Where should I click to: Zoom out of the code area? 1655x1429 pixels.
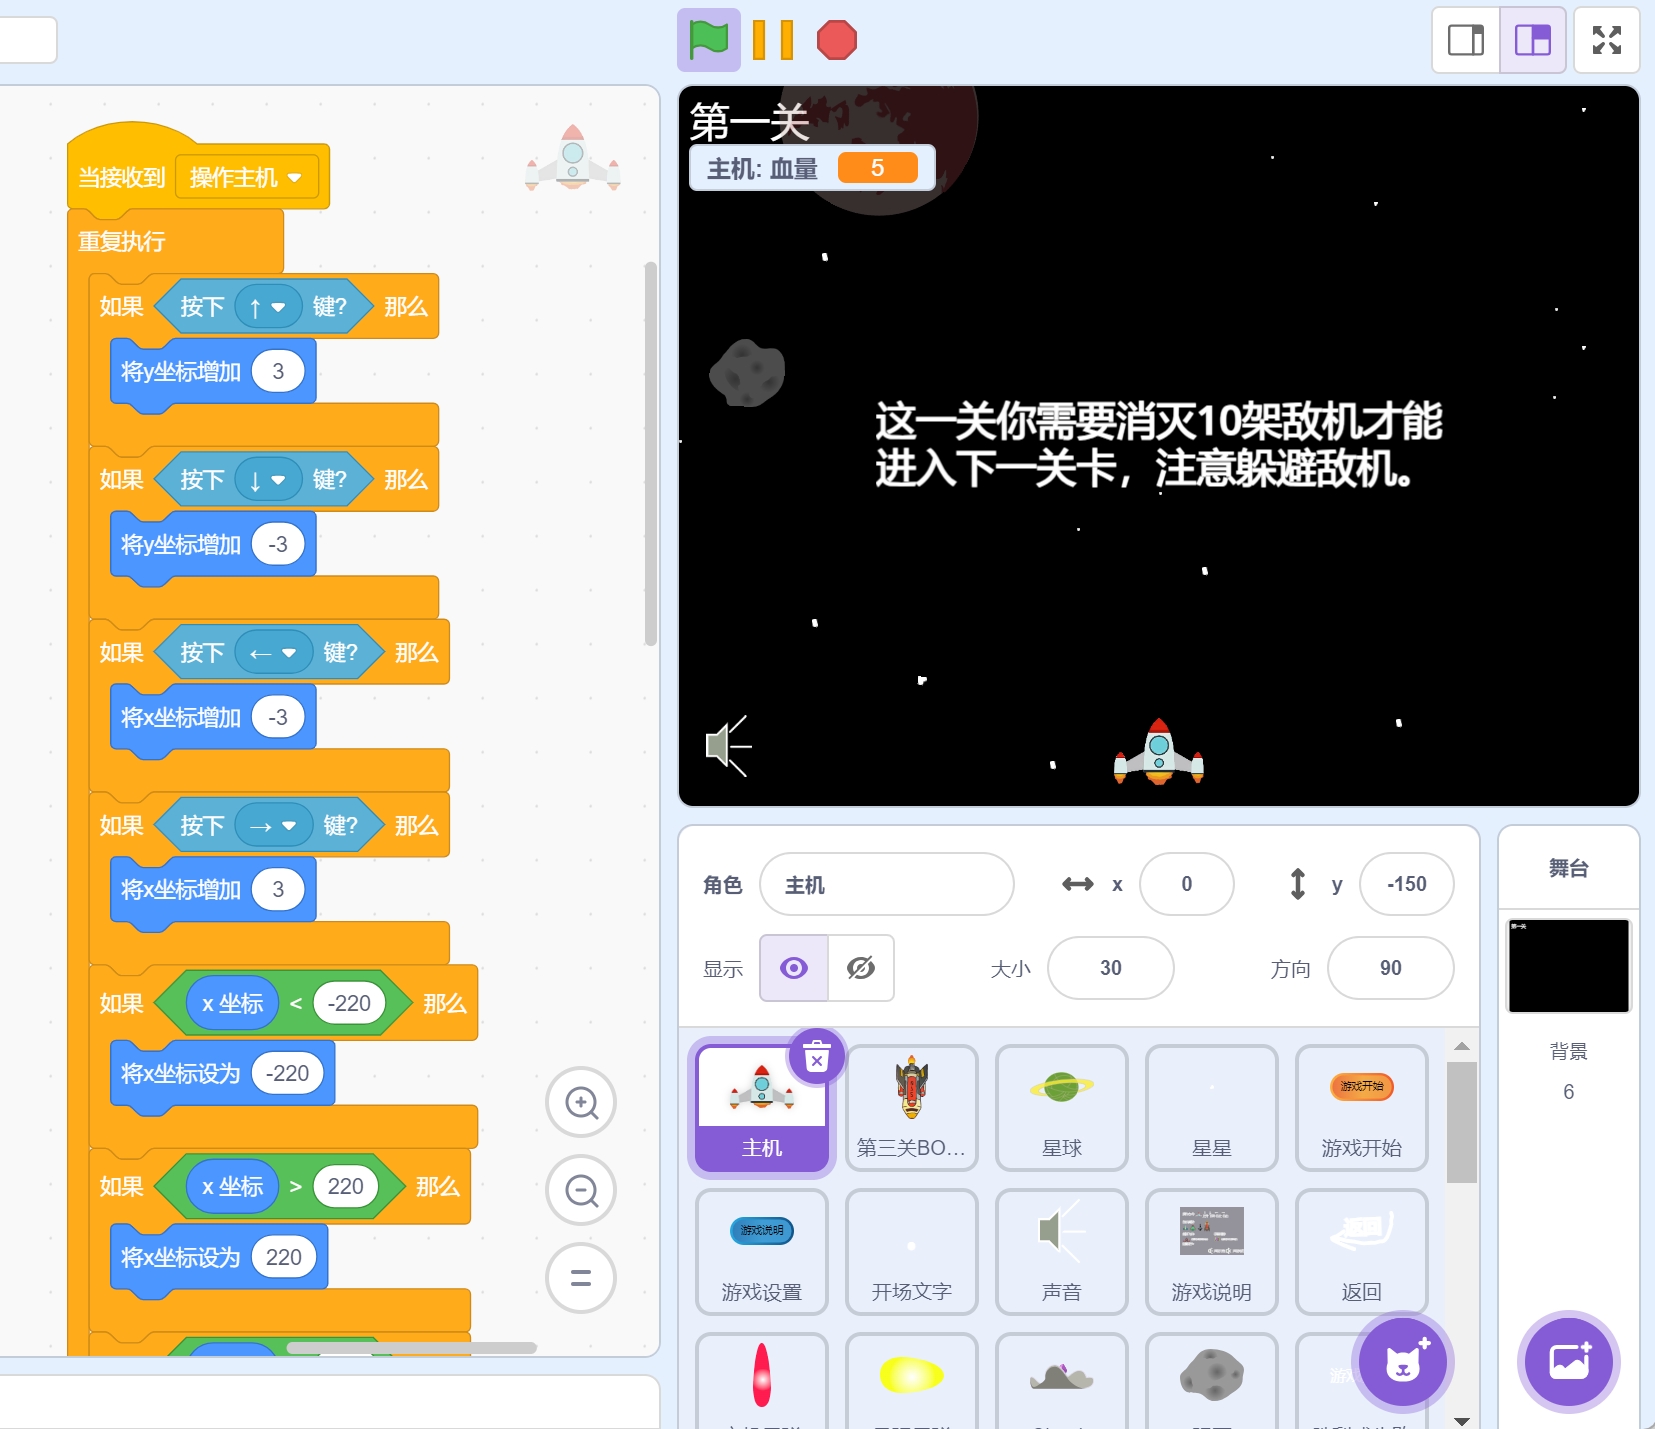580,1190
